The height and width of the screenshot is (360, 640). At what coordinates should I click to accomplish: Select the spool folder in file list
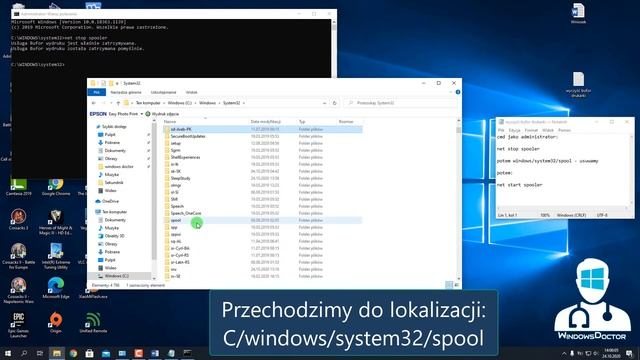[x=262, y=220]
